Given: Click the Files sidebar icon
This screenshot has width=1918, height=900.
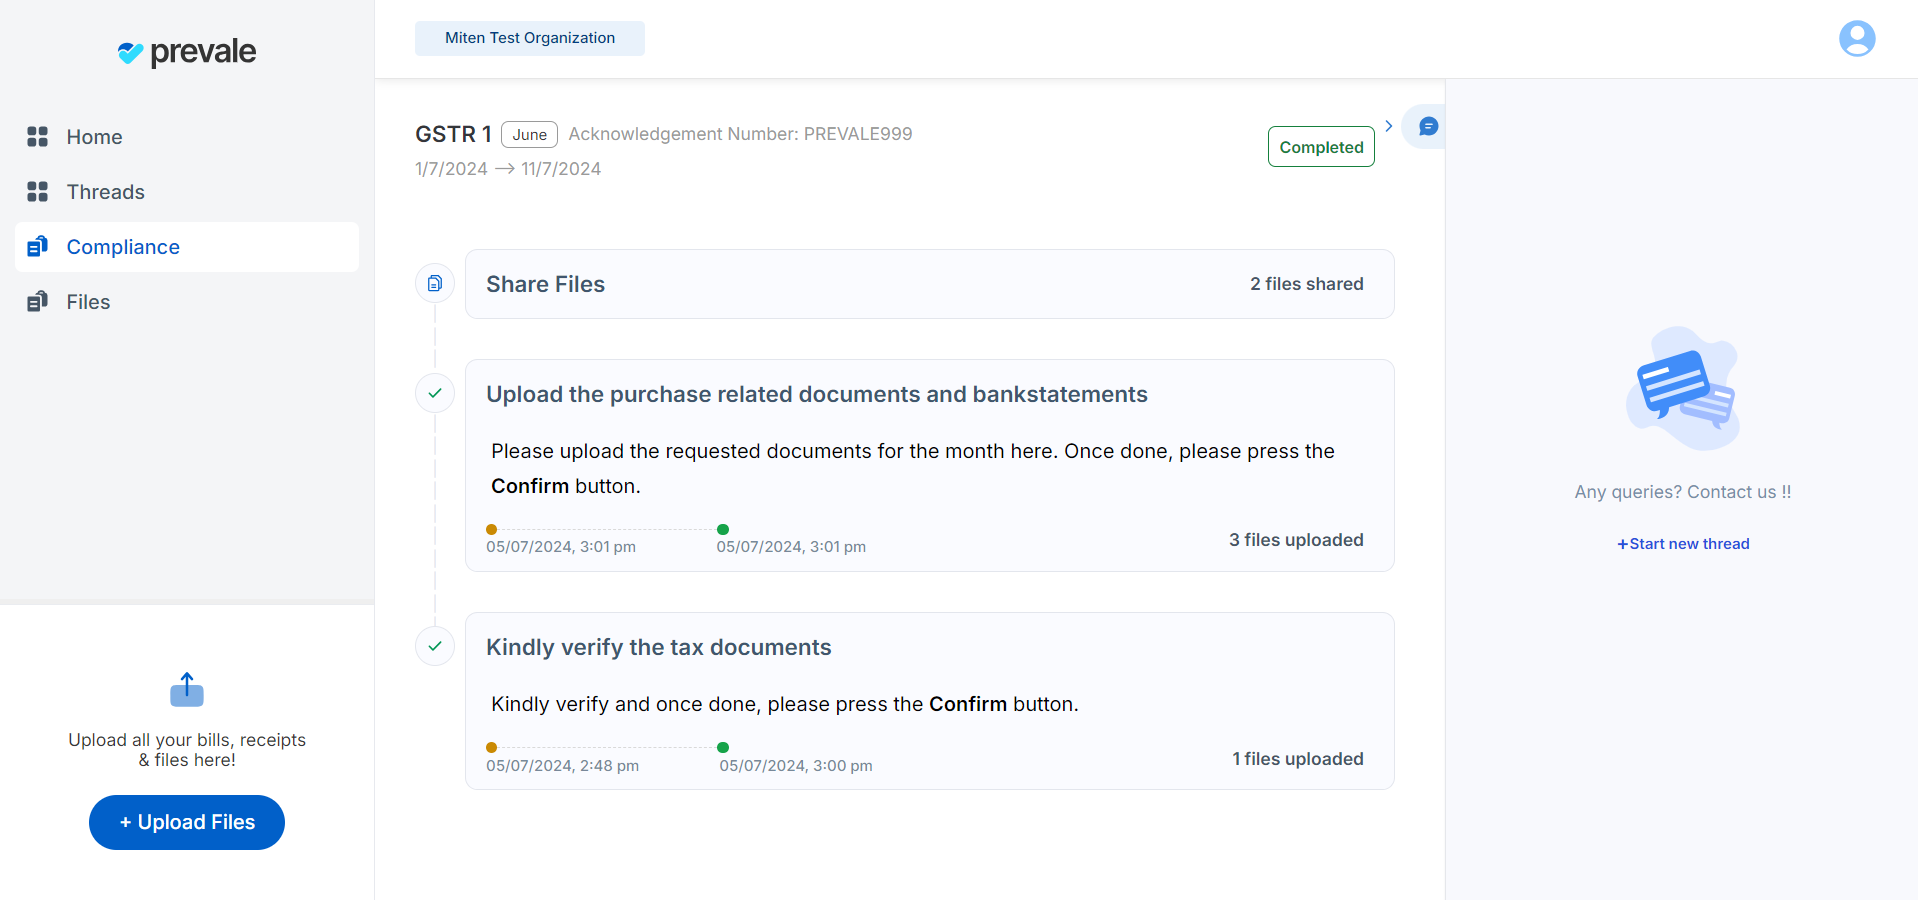Looking at the screenshot, I should click(38, 302).
